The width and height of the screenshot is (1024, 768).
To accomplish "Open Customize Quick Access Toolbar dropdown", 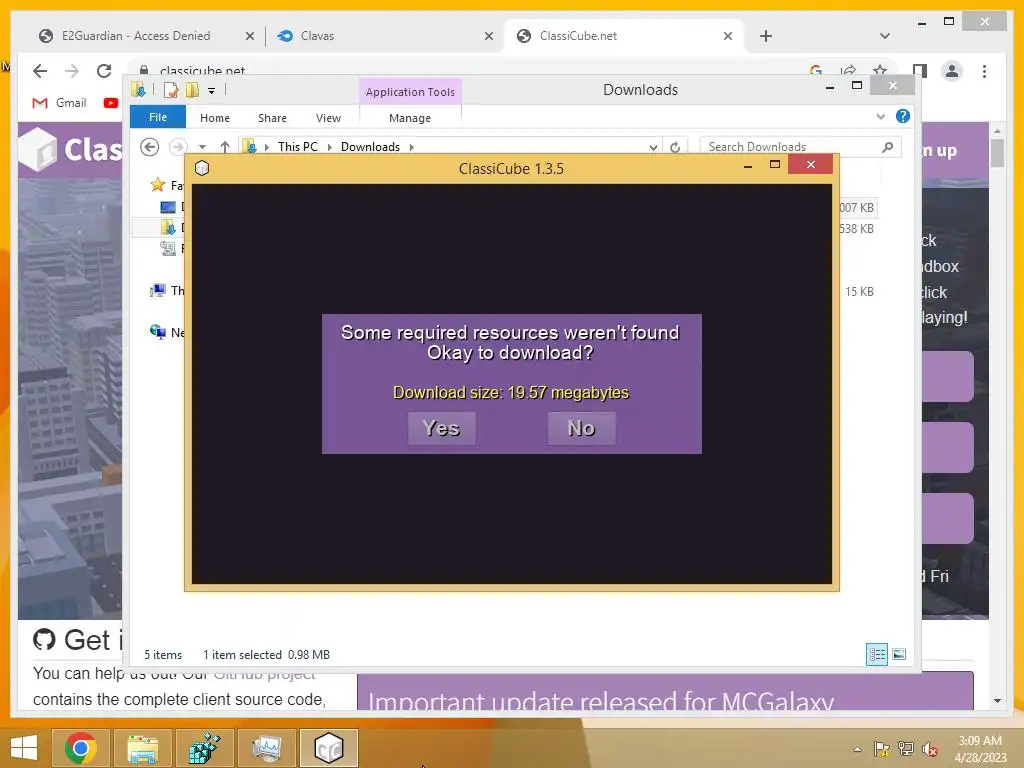I will [x=212, y=91].
